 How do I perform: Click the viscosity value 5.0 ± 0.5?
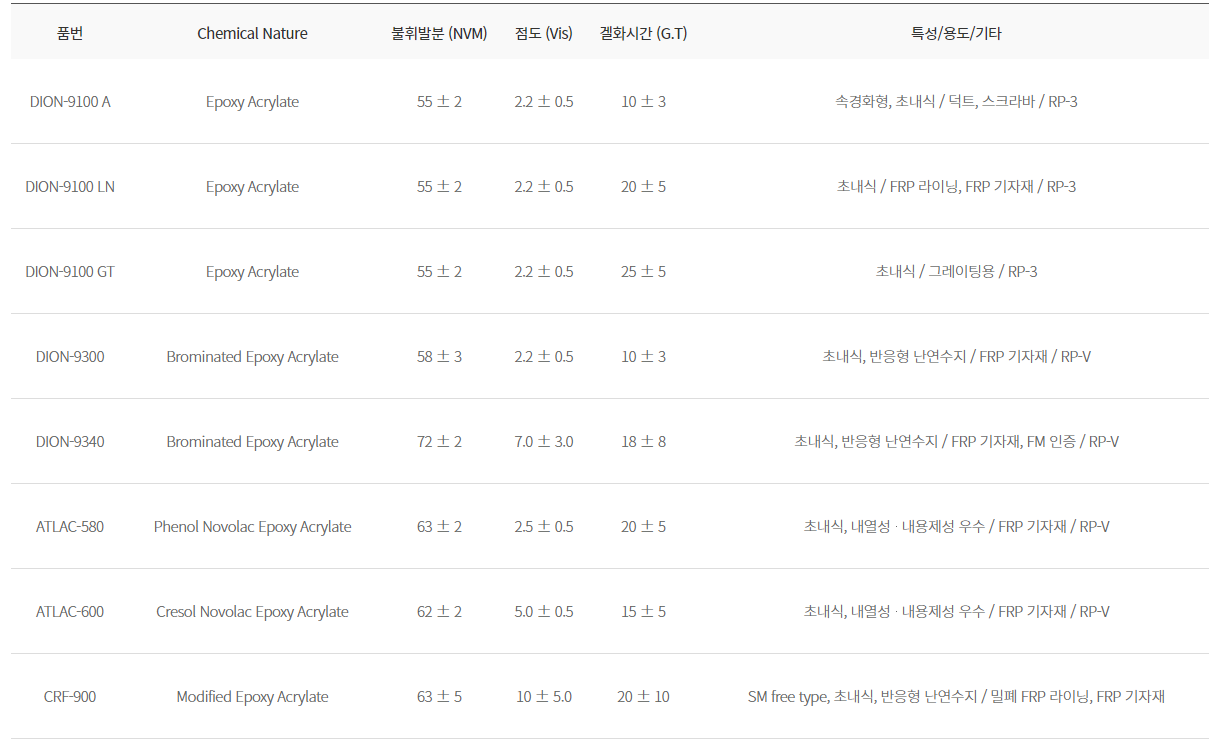(544, 612)
